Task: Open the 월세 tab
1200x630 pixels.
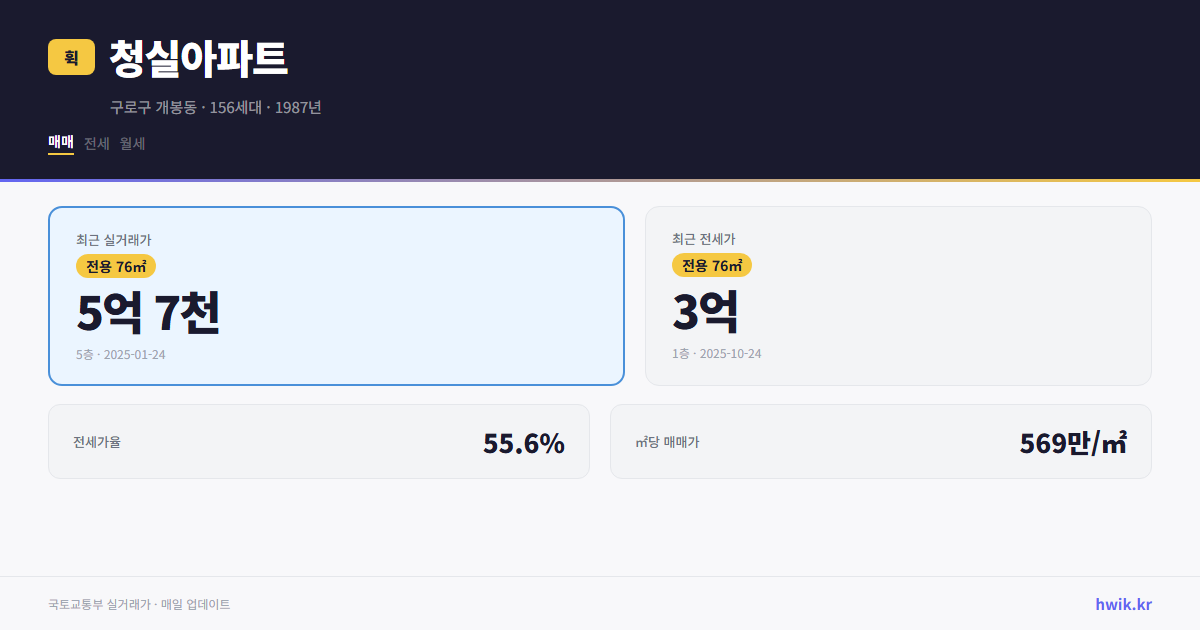Action: (133, 143)
